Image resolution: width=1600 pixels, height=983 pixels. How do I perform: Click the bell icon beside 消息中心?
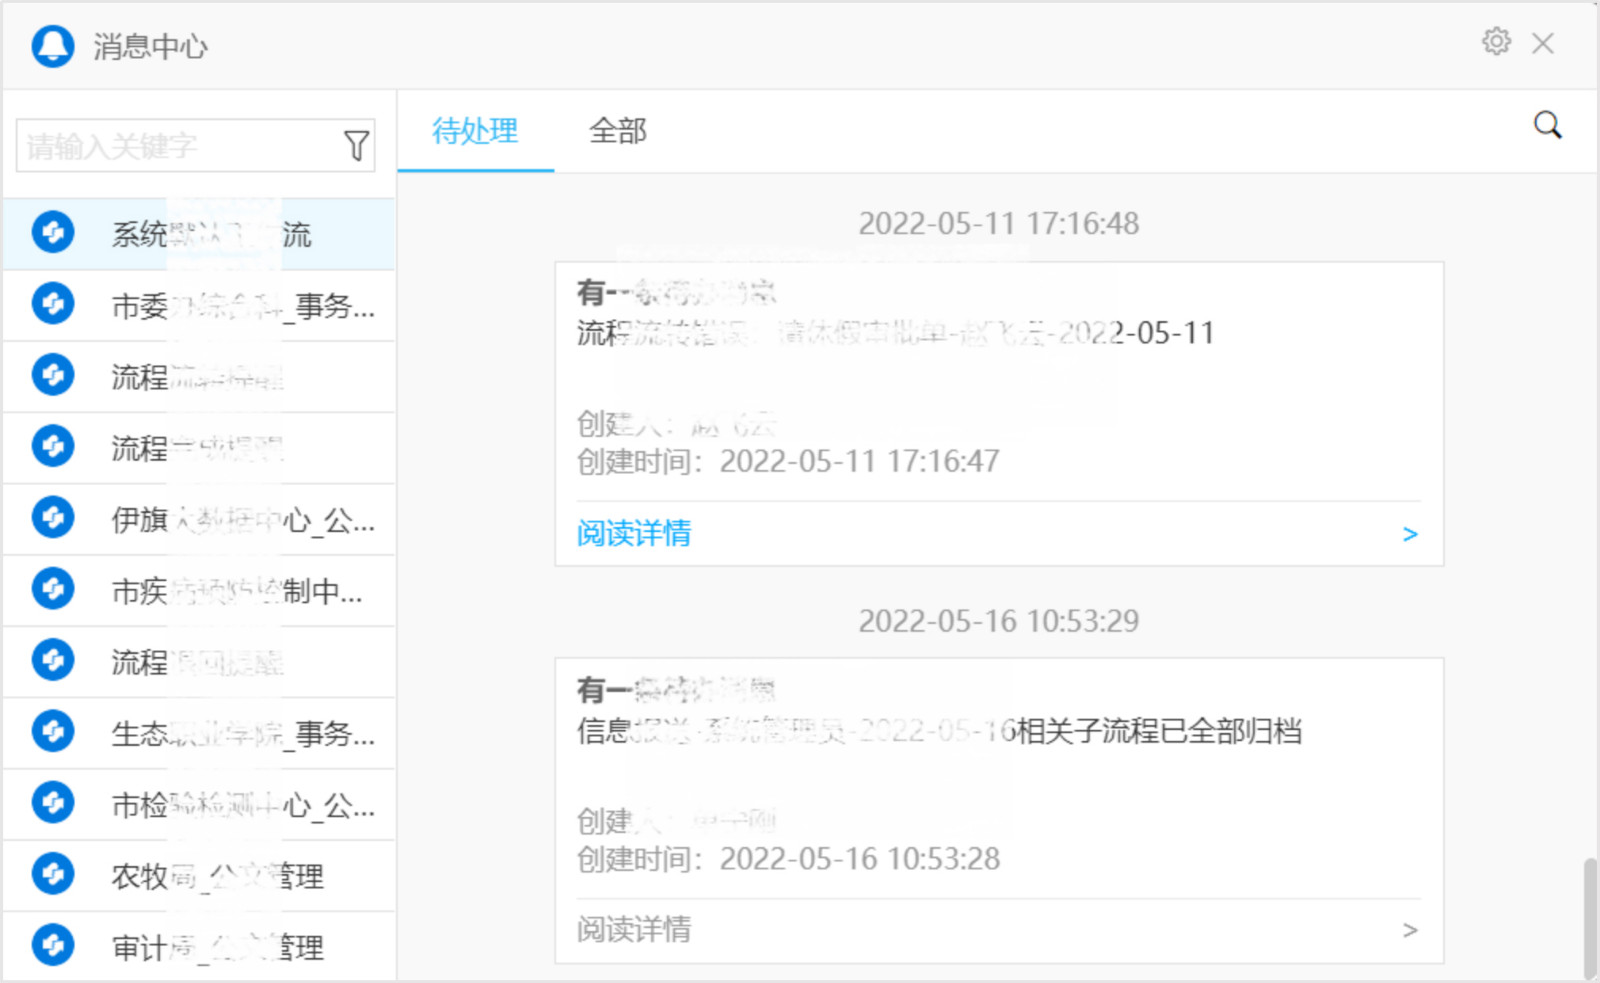coord(53,46)
